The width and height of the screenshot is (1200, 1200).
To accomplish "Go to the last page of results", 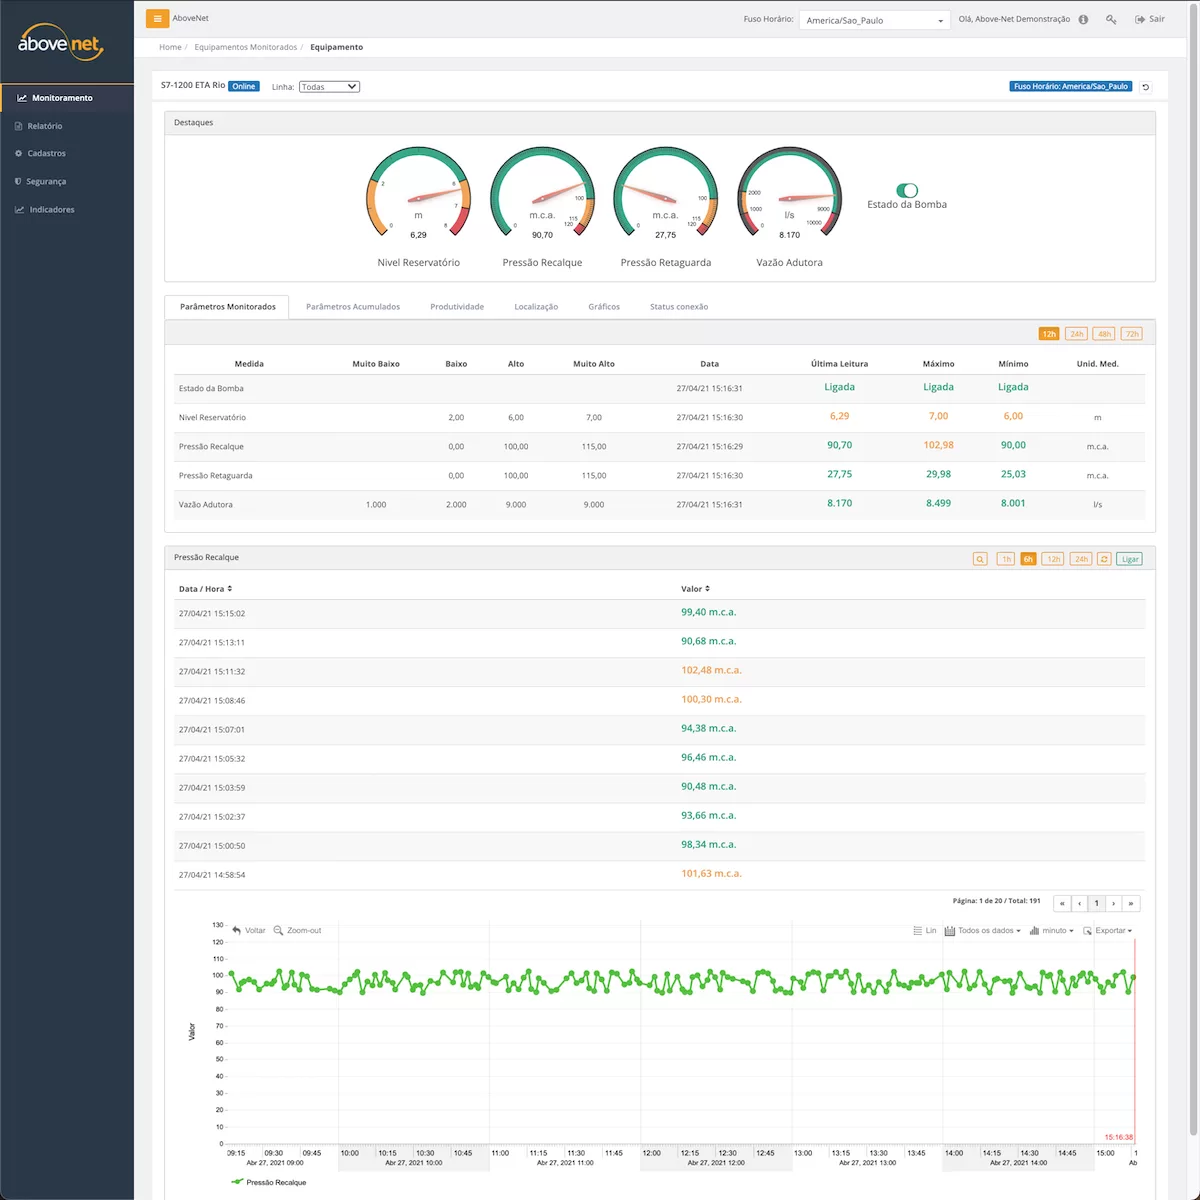I will 1131,903.
